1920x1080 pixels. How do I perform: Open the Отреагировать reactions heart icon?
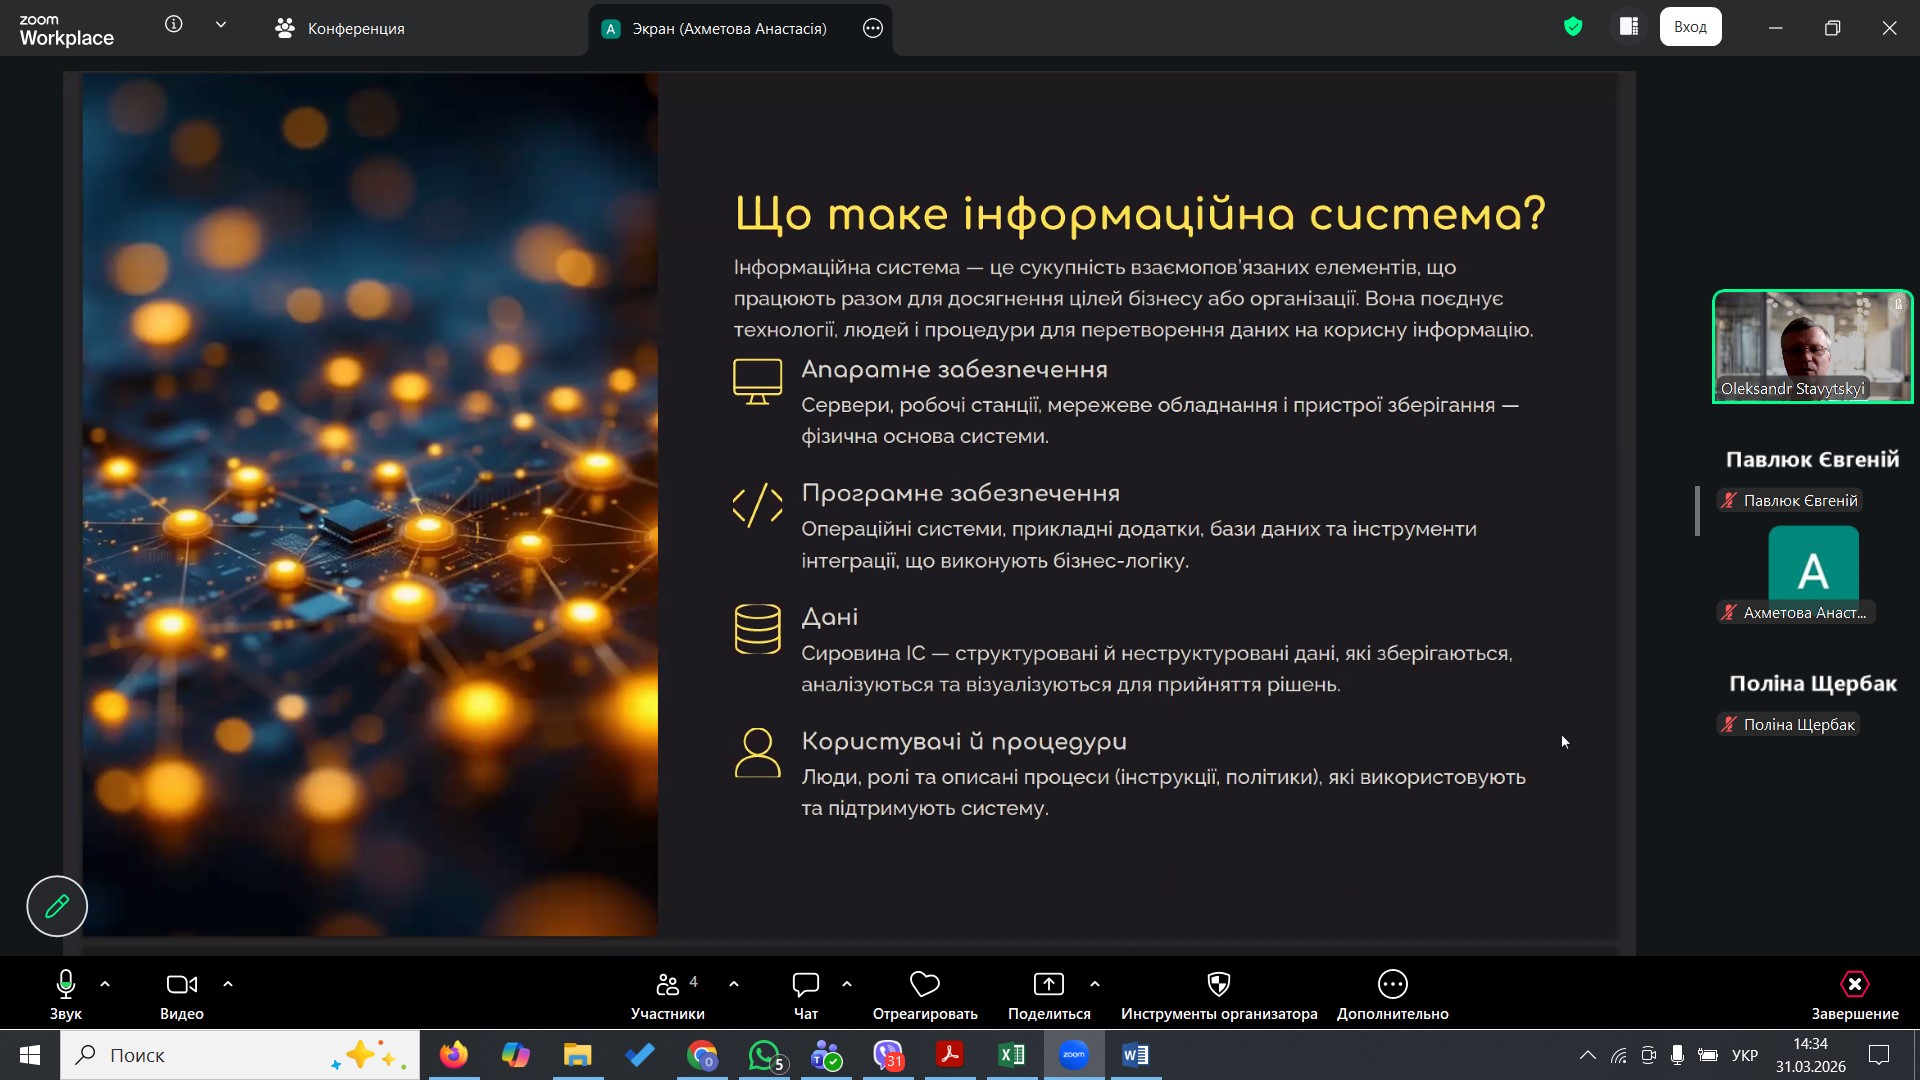(x=924, y=985)
